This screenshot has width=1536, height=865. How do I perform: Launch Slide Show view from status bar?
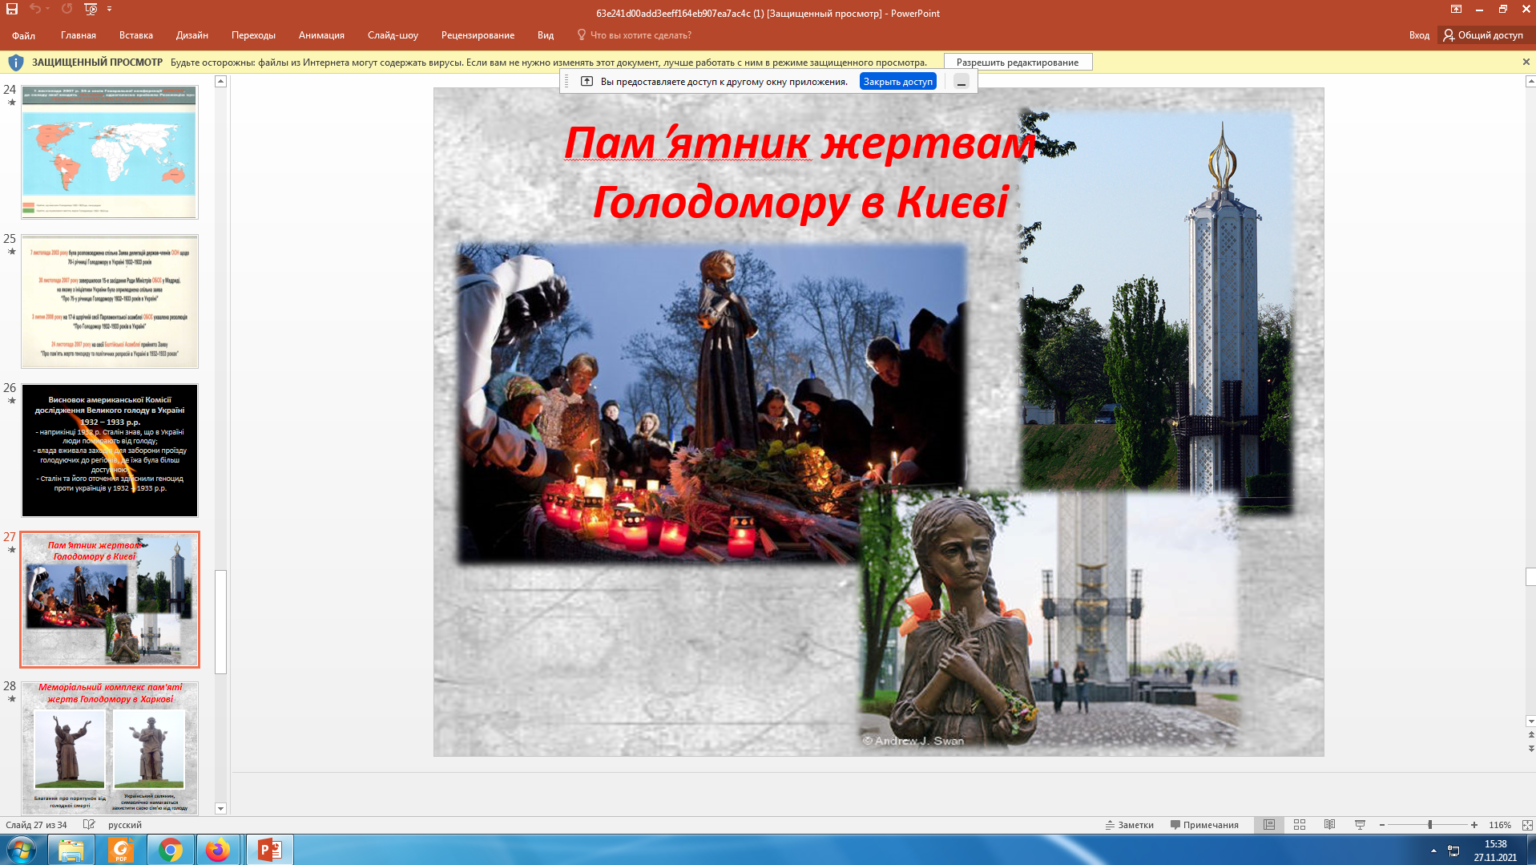[1359, 825]
